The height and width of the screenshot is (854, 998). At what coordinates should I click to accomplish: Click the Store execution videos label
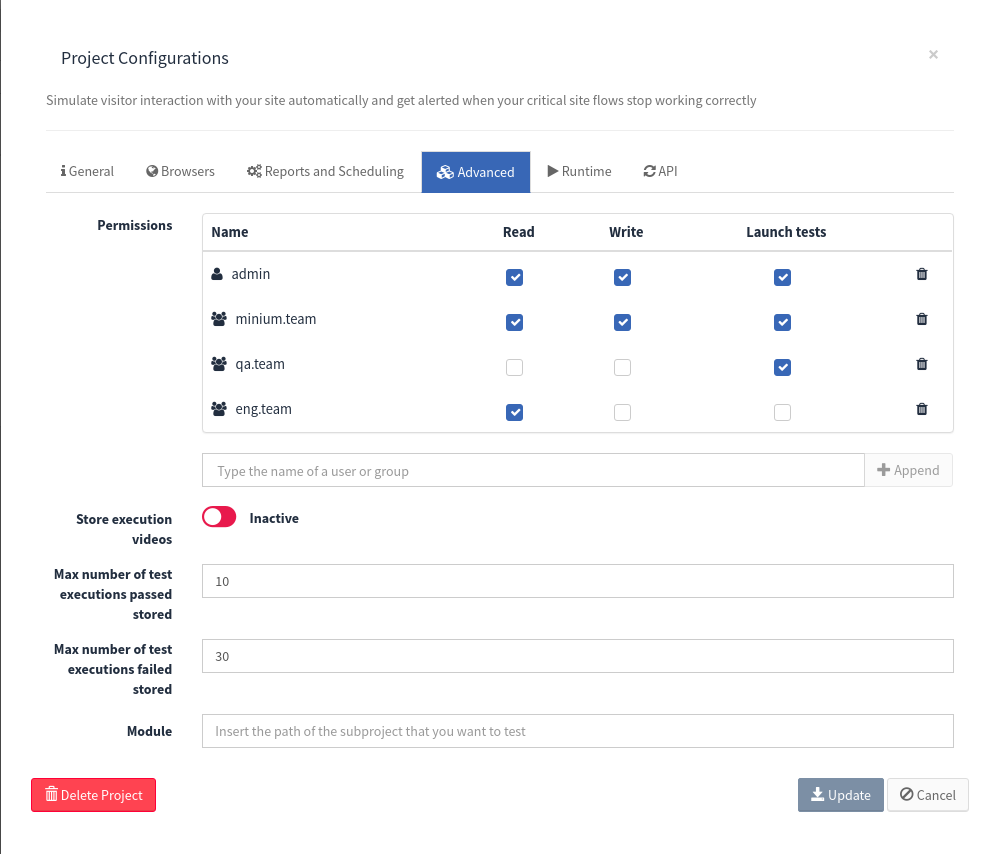point(124,529)
